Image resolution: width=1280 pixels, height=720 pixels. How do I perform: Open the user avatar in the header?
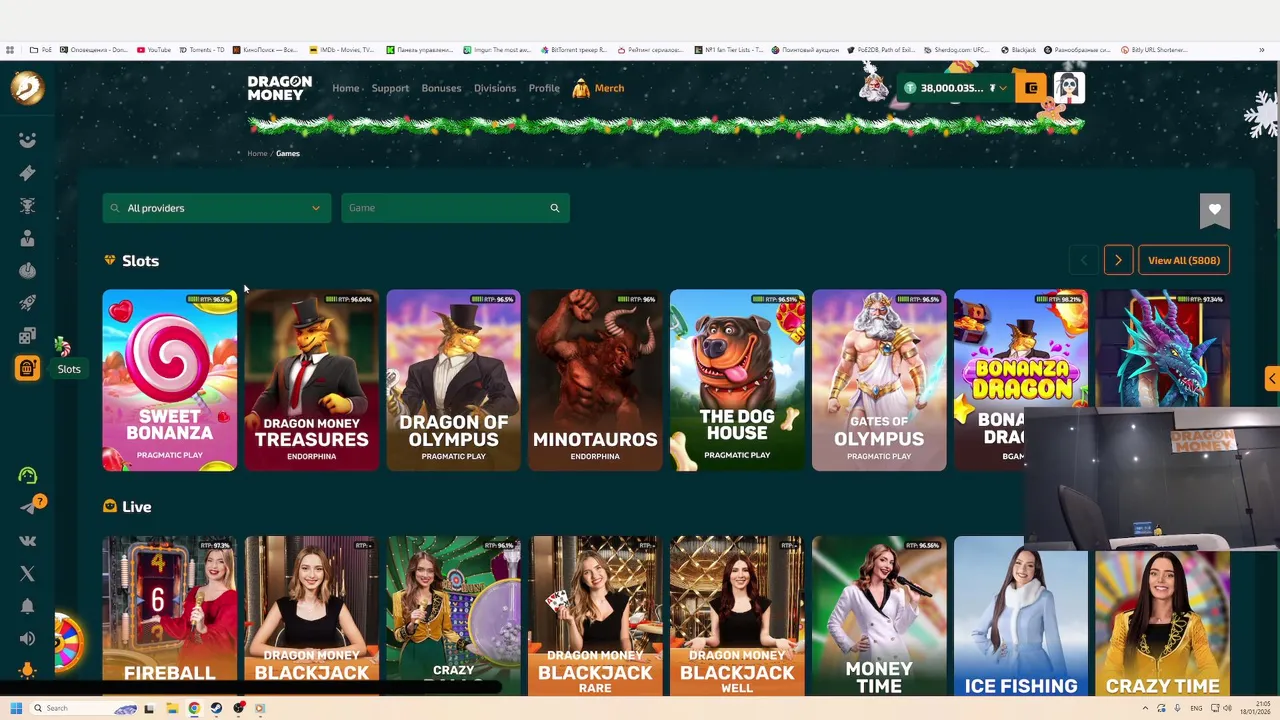[x=1068, y=88]
